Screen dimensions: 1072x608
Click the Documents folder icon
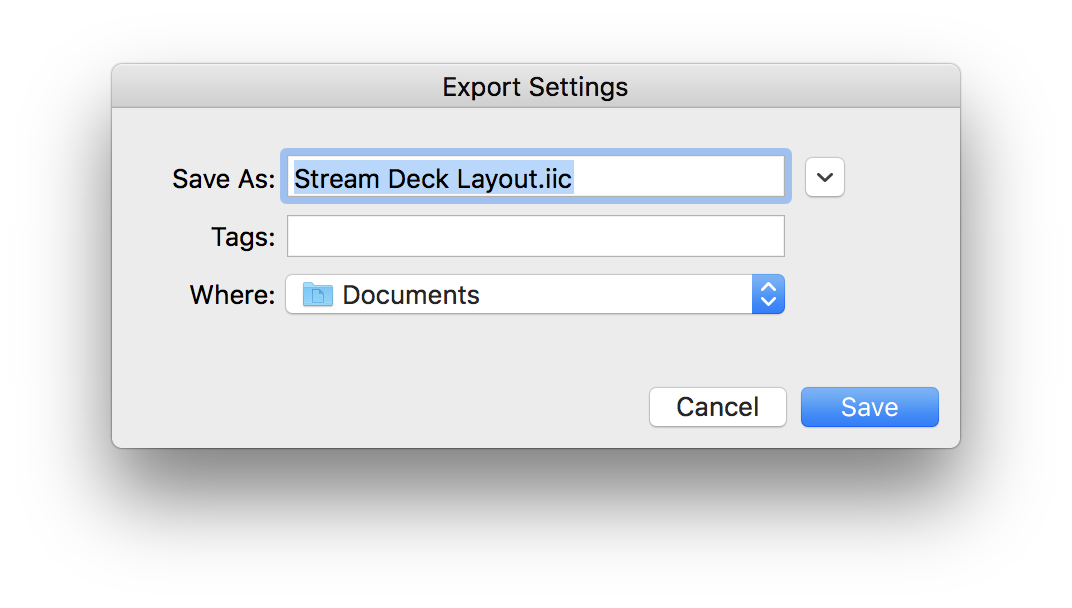[x=317, y=295]
